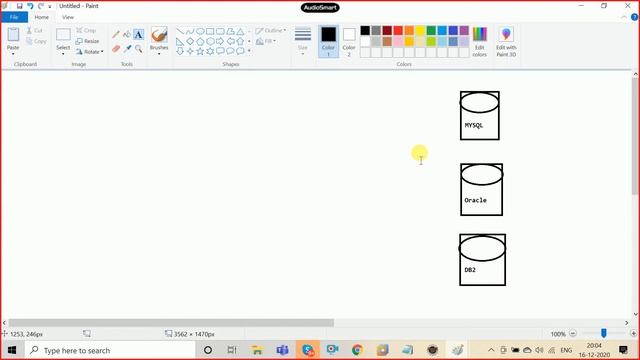
Task: Click the Resize button
Action: [x=87, y=41]
